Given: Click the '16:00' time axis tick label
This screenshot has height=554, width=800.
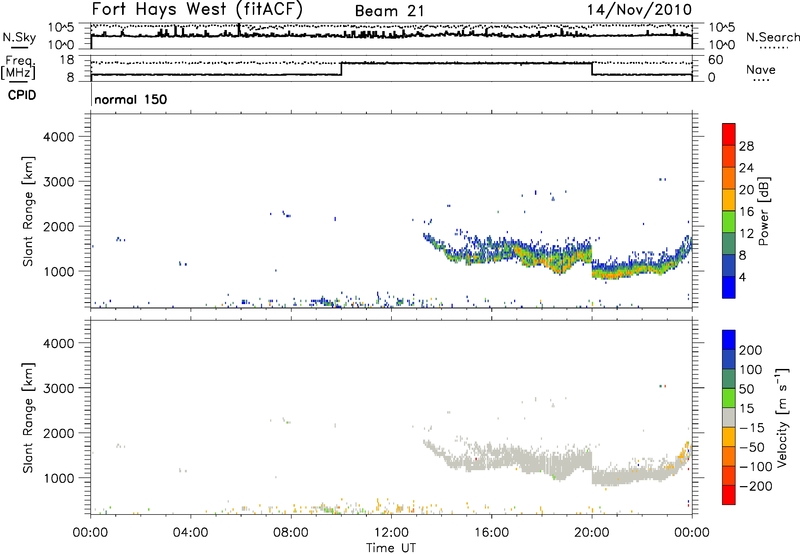Looking at the screenshot, I should click(491, 533).
